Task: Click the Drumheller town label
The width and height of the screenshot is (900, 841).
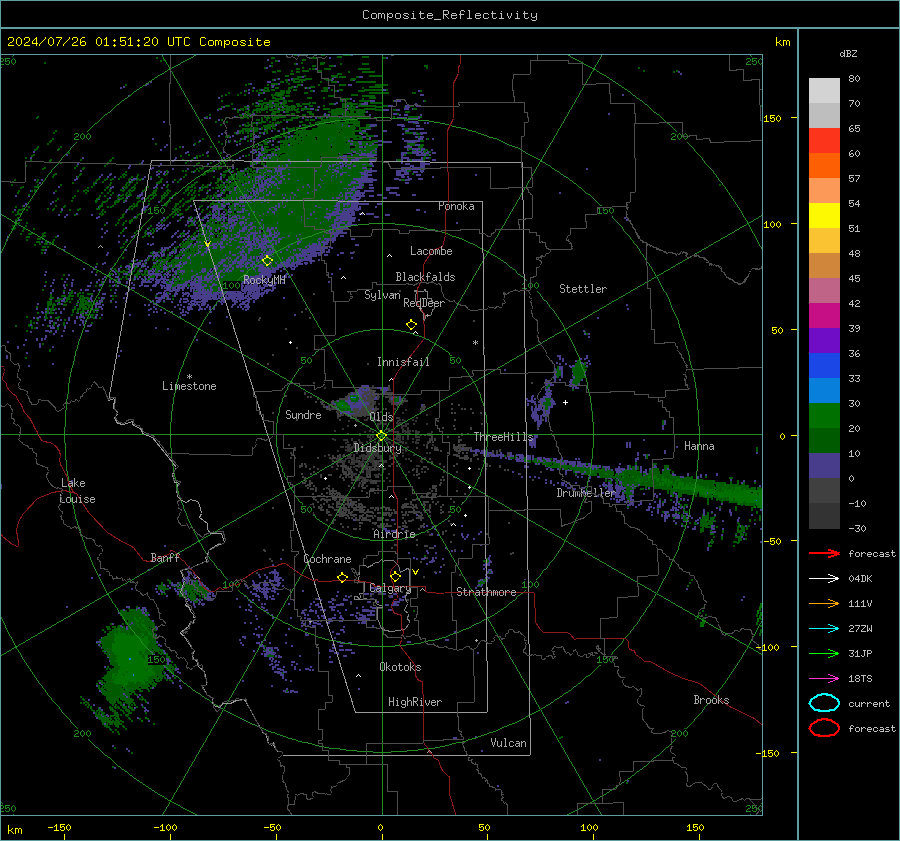Action: coord(586,493)
